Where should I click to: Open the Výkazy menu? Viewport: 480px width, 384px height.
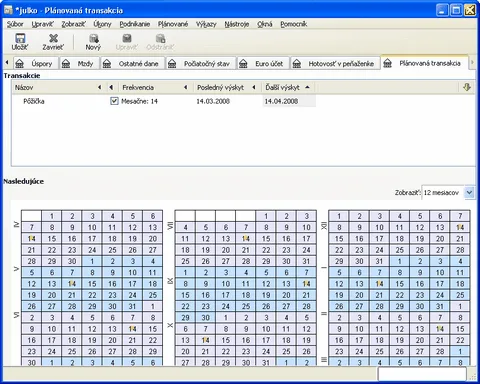coord(206,24)
